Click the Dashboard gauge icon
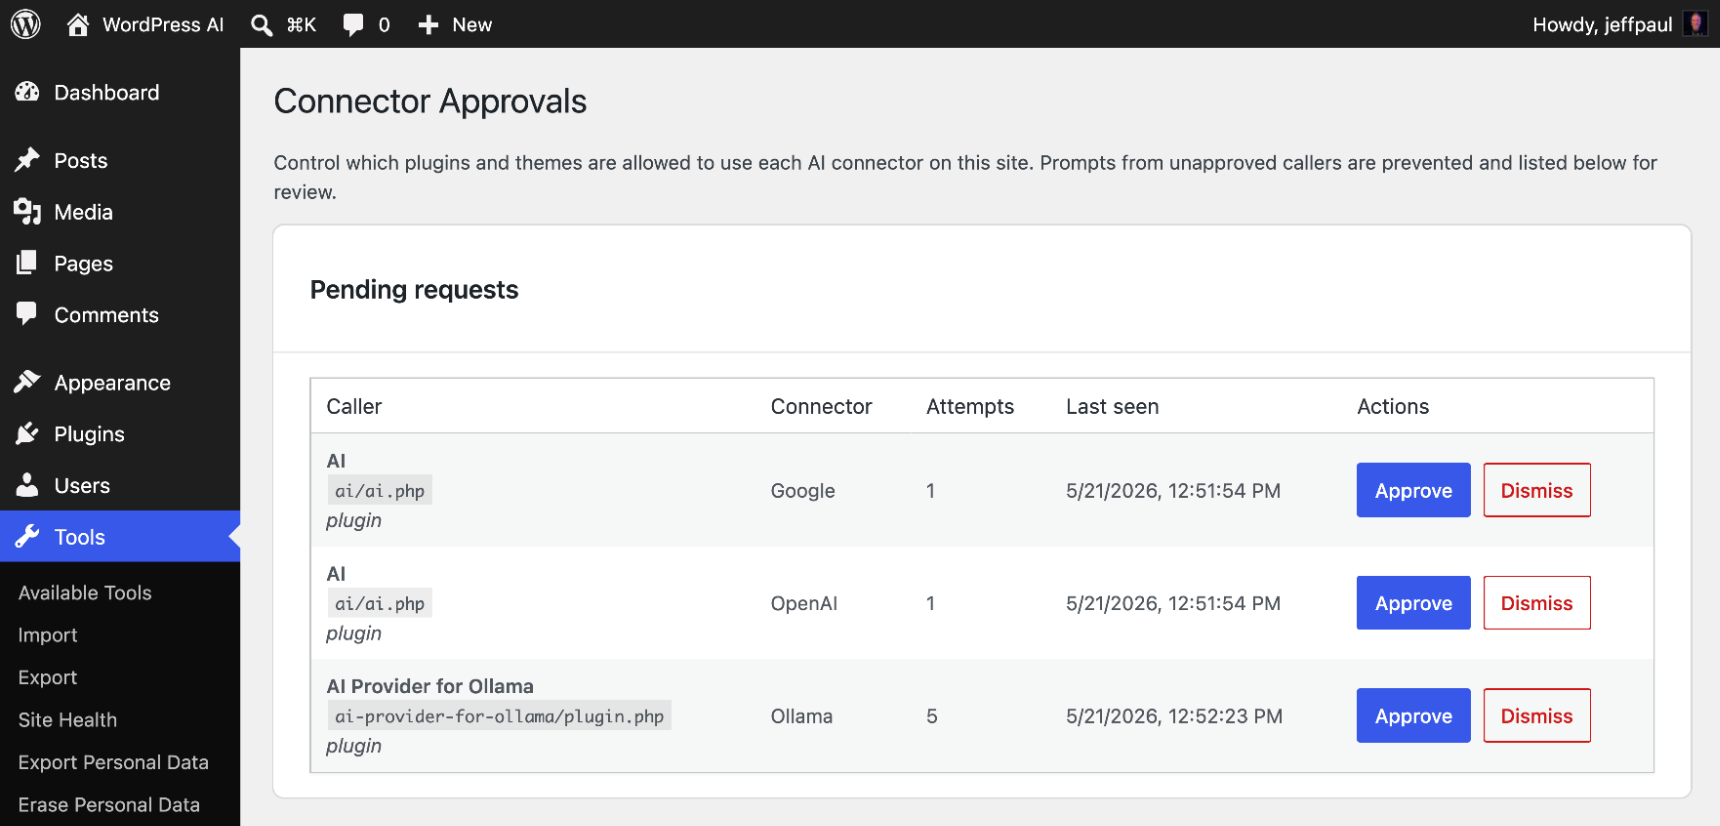1720x826 pixels. (28, 92)
